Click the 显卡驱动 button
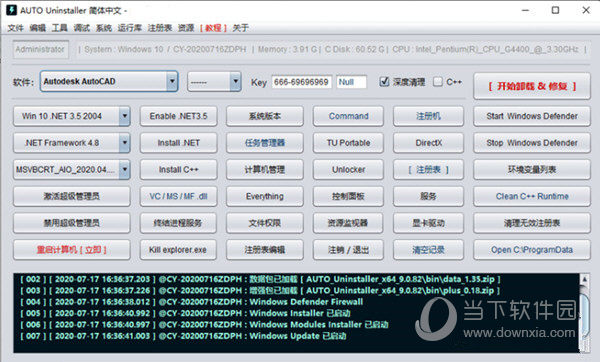Image resolution: width=600 pixels, height=362 pixels. 429,223
